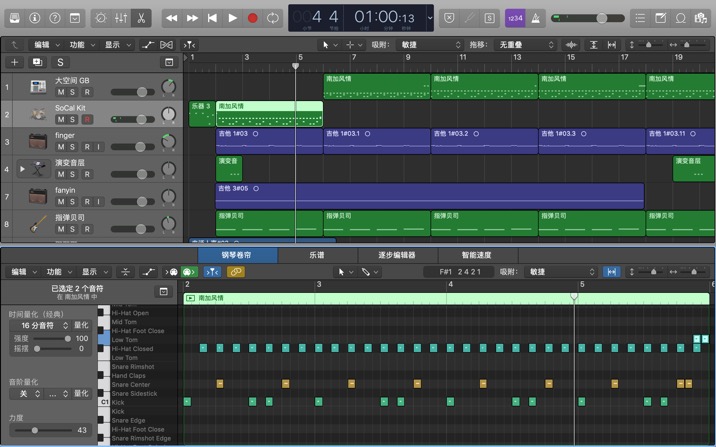Switch to the 乐谱 editor tab
Image resolution: width=716 pixels, height=447 pixels.
tap(316, 256)
